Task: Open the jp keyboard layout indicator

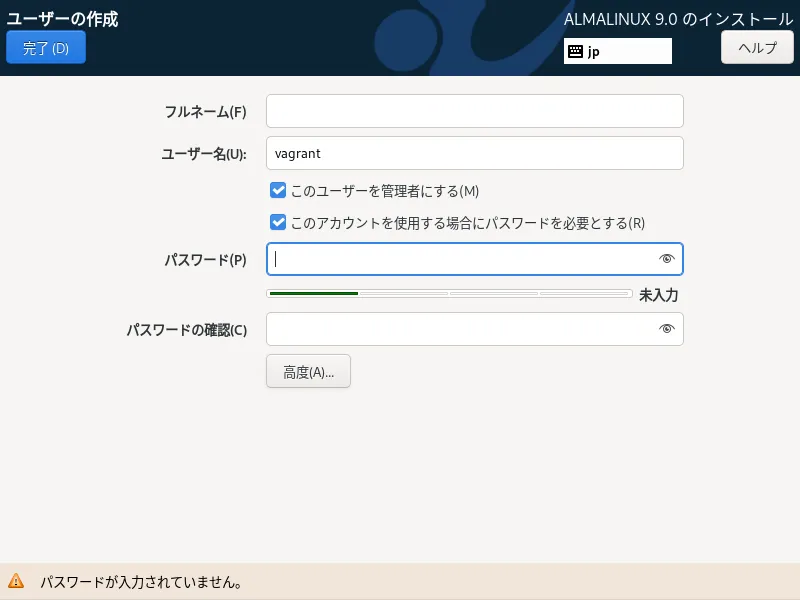Action: click(617, 51)
